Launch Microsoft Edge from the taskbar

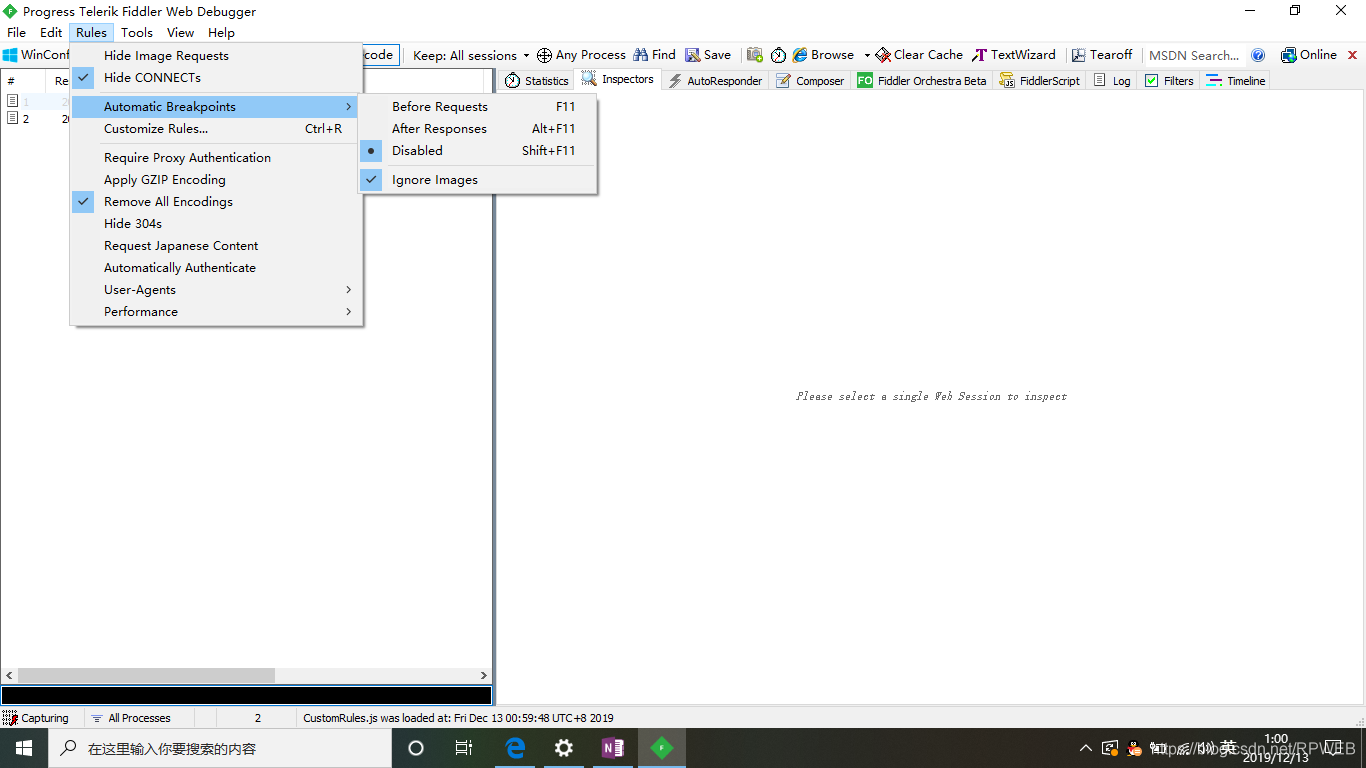coord(515,748)
